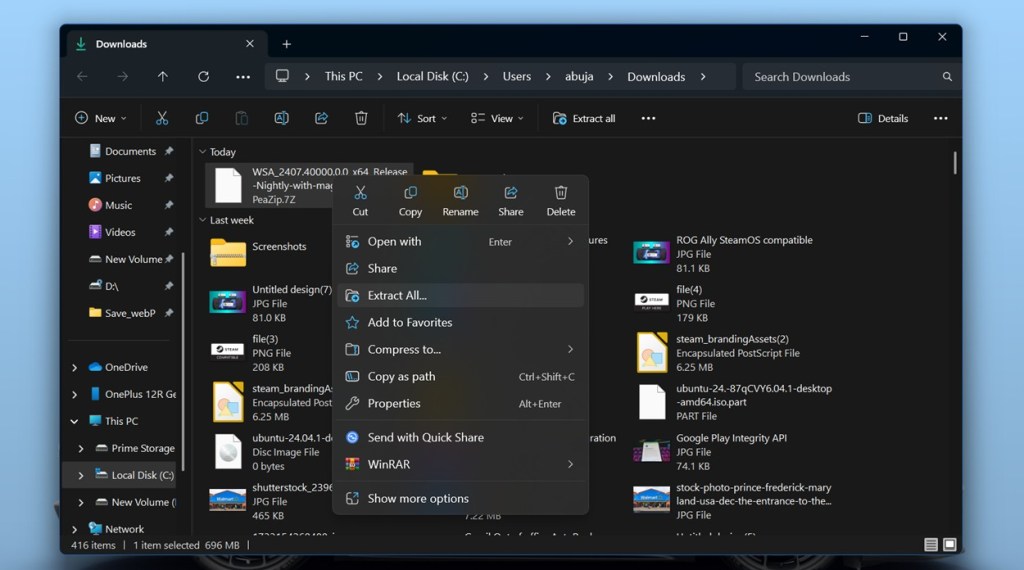This screenshot has width=1024, height=570.
Task: Click Extract all toolbar button
Action: [584, 118]
